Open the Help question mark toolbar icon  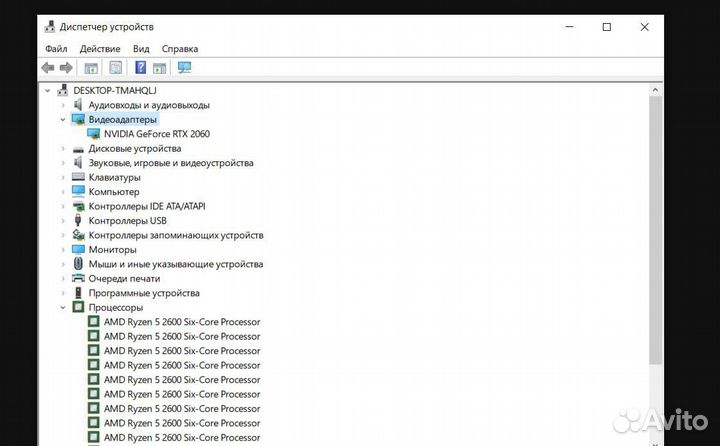pos(141,68)
